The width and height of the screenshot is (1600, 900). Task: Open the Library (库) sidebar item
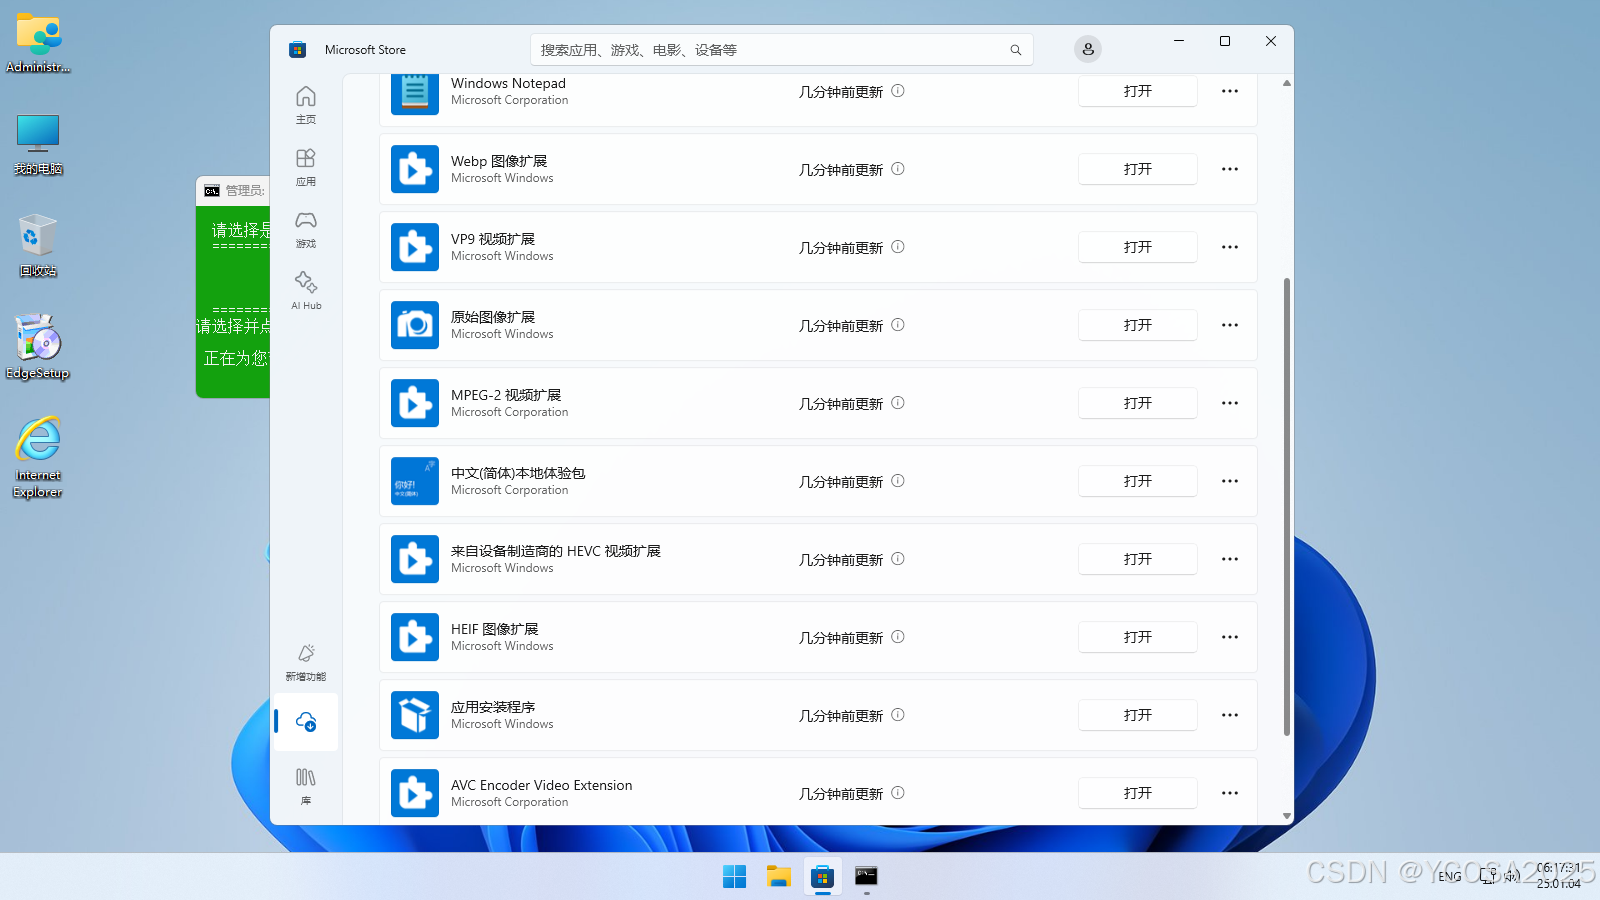point(306,786)
